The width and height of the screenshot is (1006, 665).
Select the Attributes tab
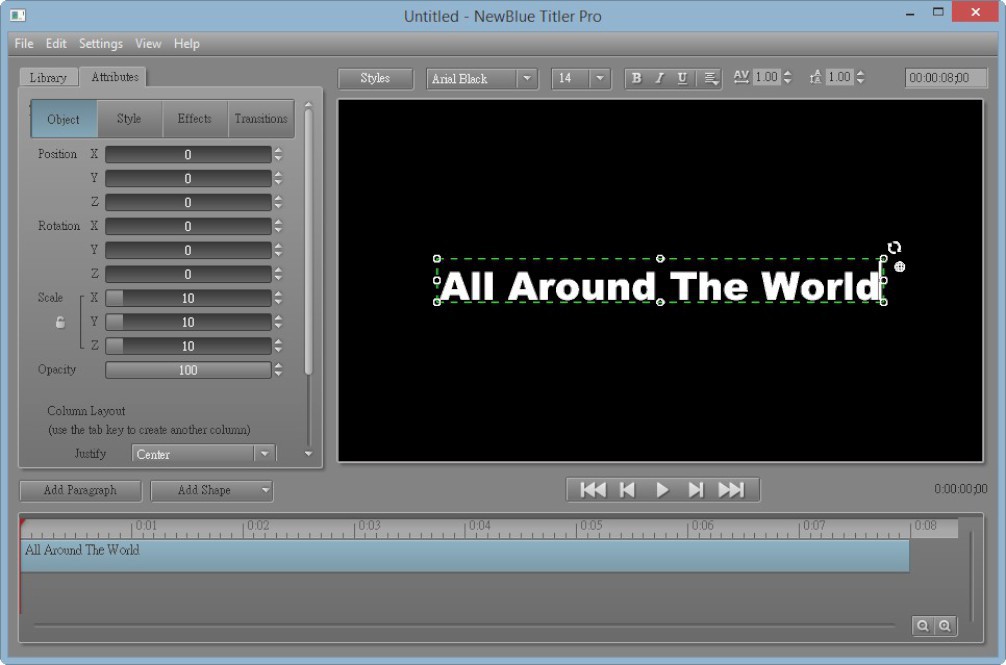click(x=114, y=77)
